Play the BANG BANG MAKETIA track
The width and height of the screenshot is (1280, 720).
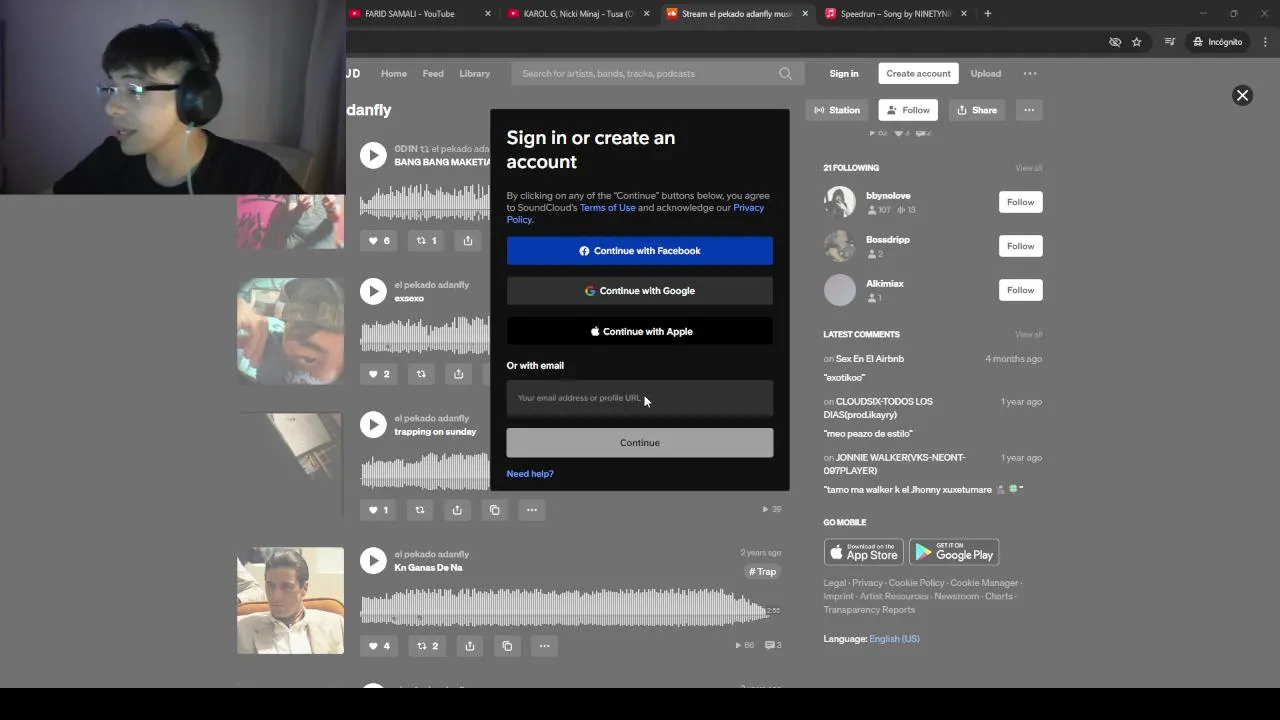click(373, 155)
